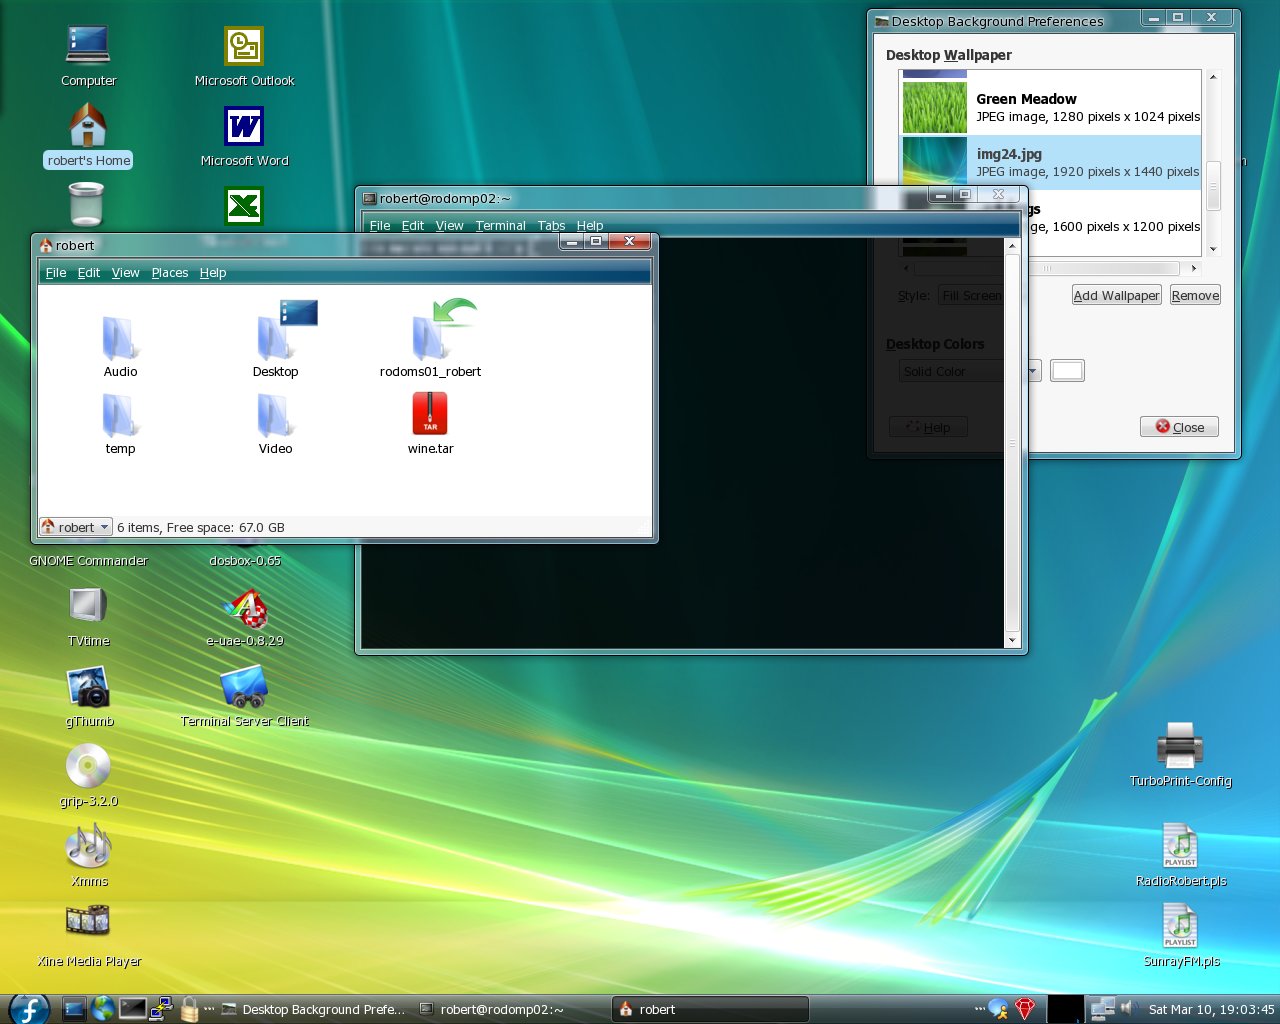Select the img24.jpg wallpaper entry

[1051, 162]
